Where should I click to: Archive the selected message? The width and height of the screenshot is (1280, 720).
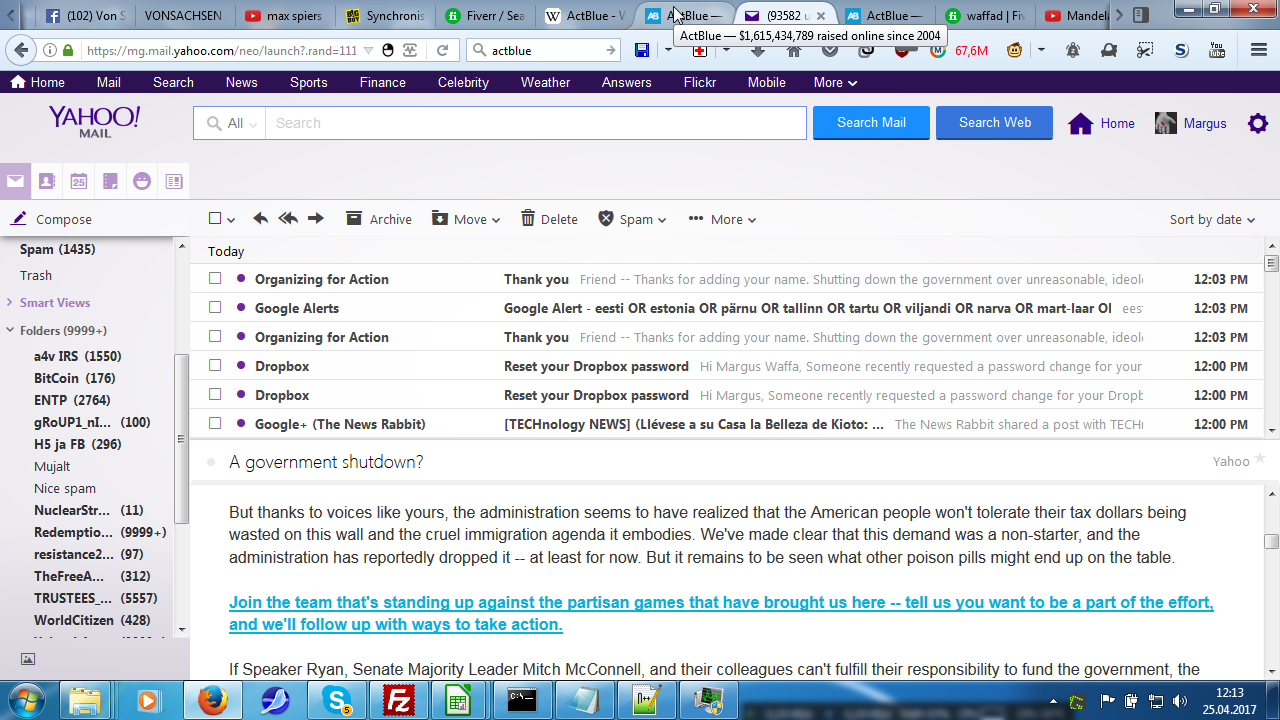click(x=379, y=219)
